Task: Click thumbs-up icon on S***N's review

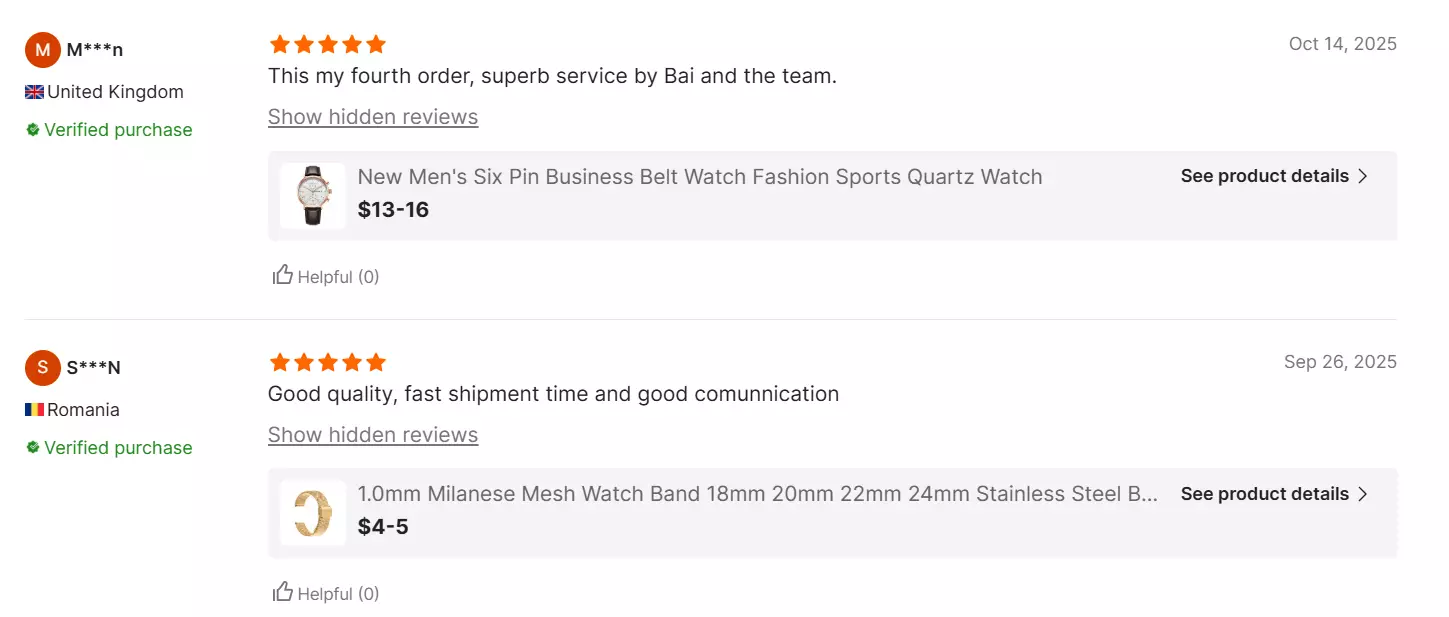Action: click(x=283, y=592)
